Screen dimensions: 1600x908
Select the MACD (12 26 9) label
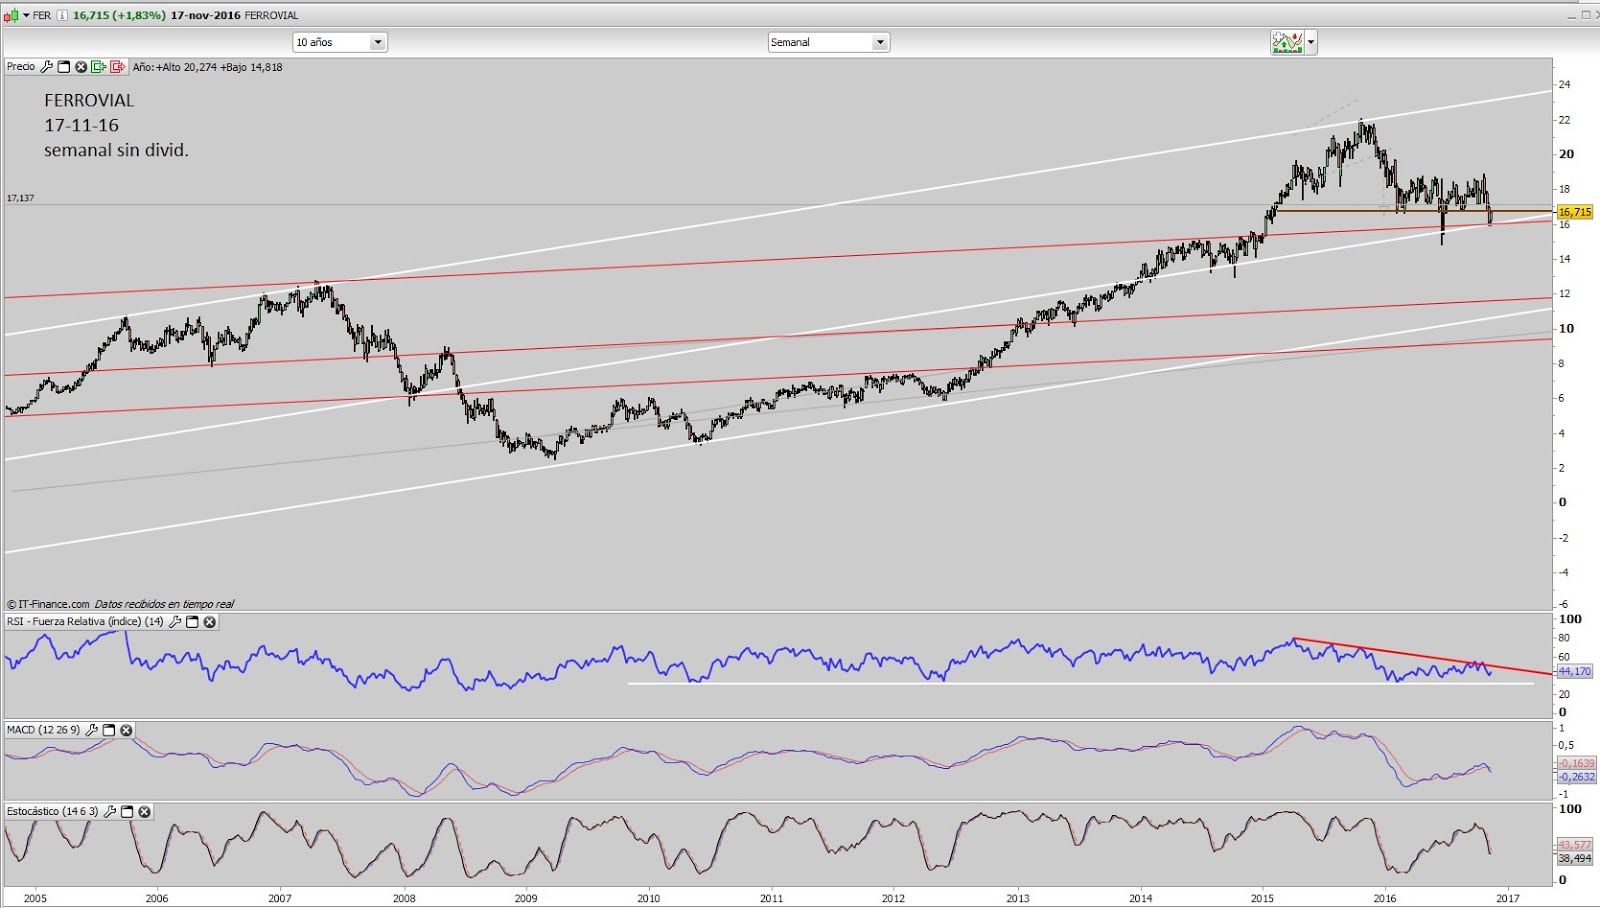pyautogui.click(x=43, y=730)
